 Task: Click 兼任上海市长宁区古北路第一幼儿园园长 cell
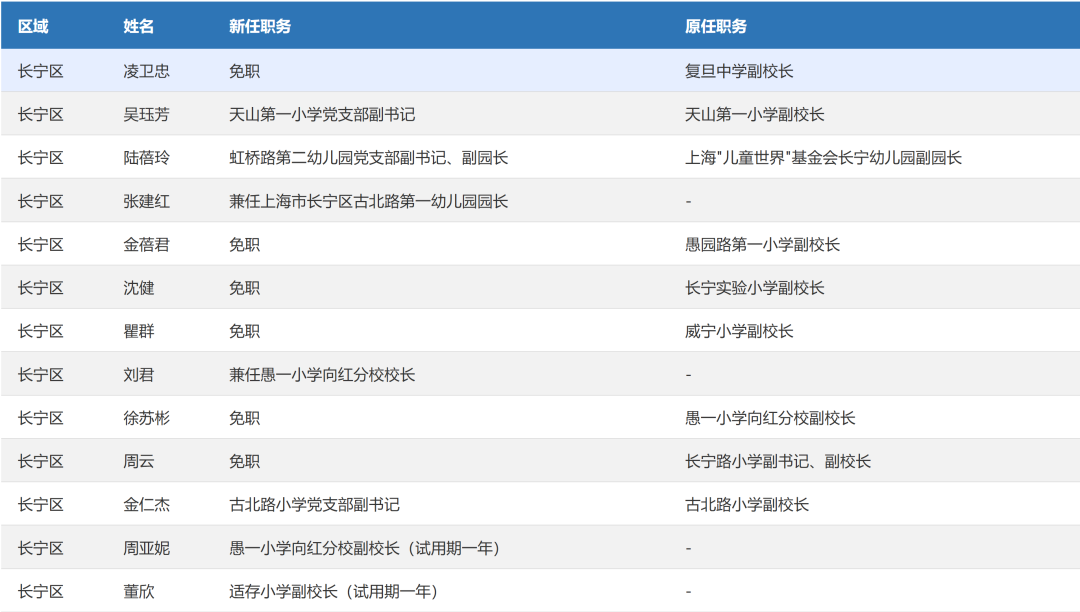click(x=368, y=201)
